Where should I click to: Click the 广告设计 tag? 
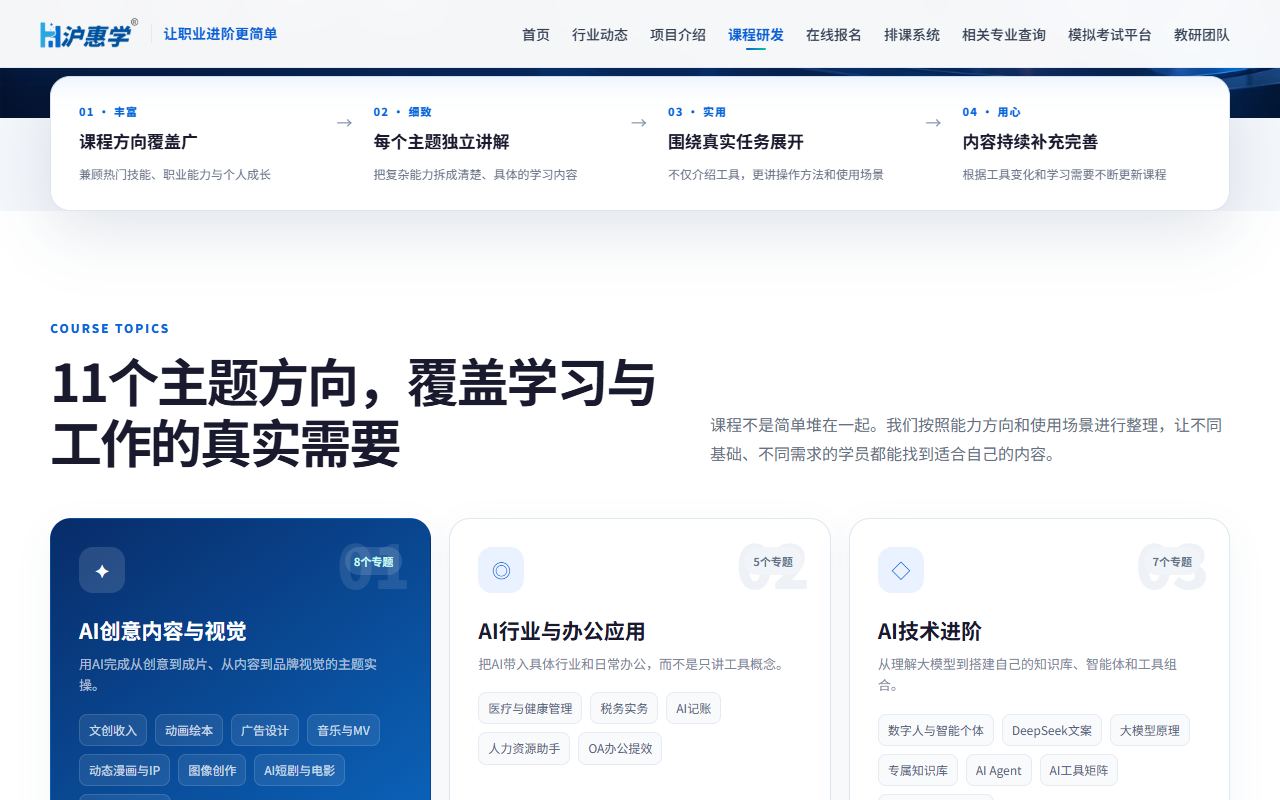point(265,730)
